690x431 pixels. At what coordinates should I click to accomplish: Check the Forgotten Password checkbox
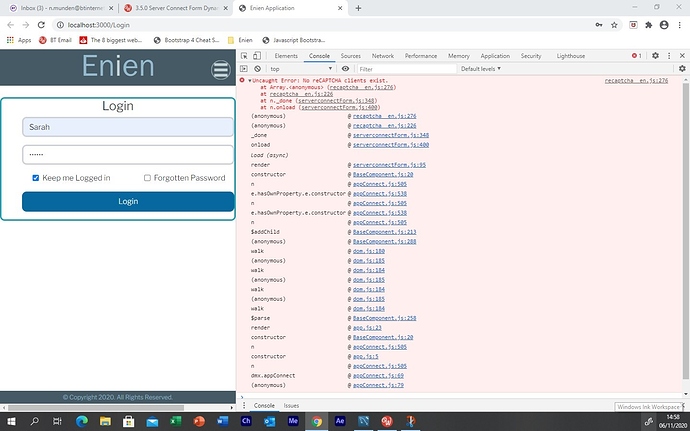click(x=147, y=178)
